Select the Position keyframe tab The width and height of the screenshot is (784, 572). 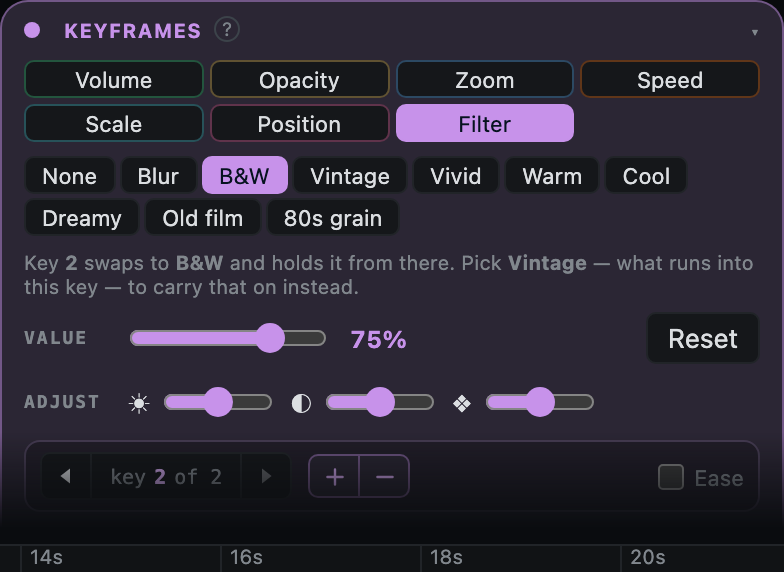[300, 124]
